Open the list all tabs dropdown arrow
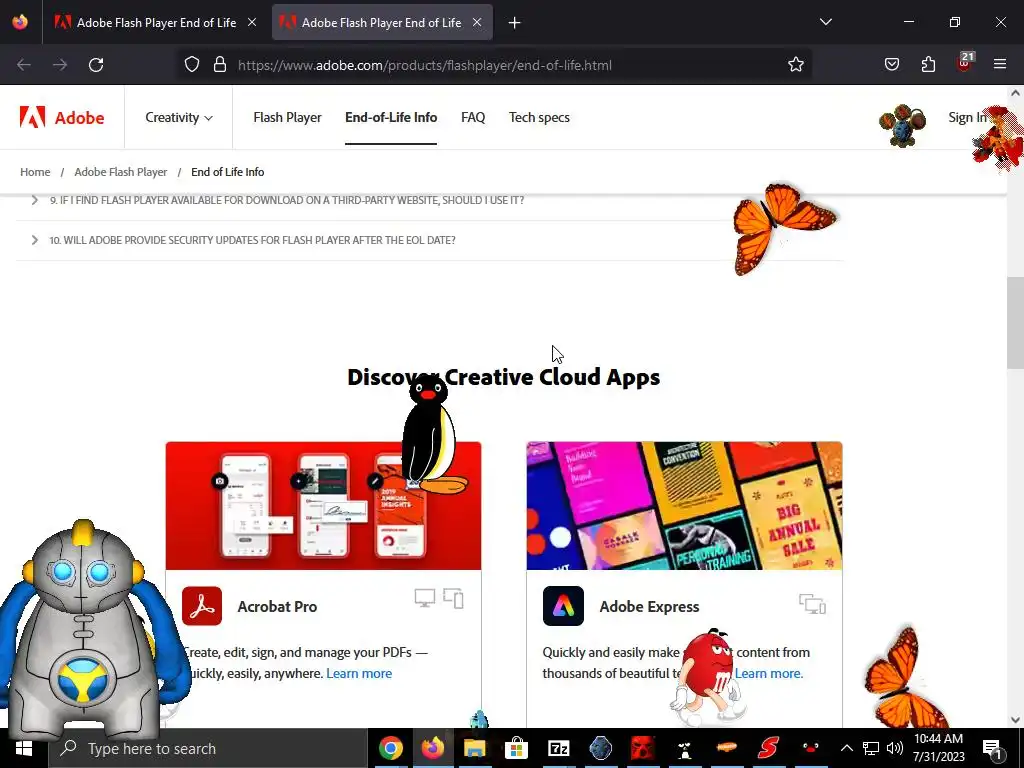Screen dimensions: 1024x768 pyautogui.click(x=825, y=22)
